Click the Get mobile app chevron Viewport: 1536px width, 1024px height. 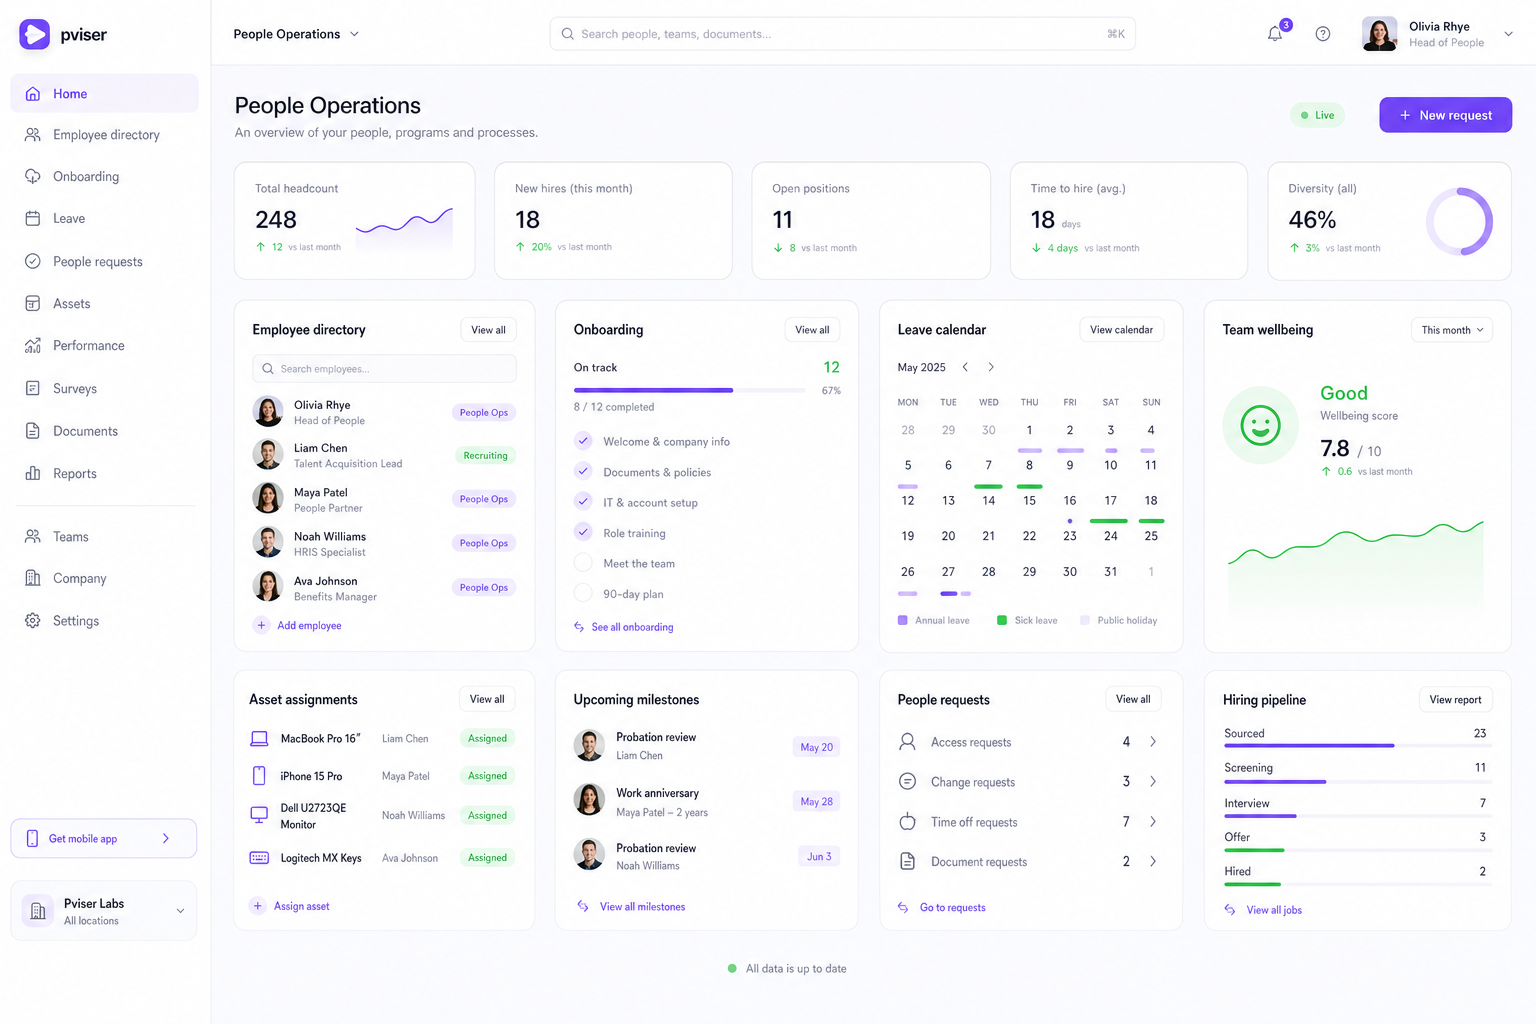coord(166,838)
